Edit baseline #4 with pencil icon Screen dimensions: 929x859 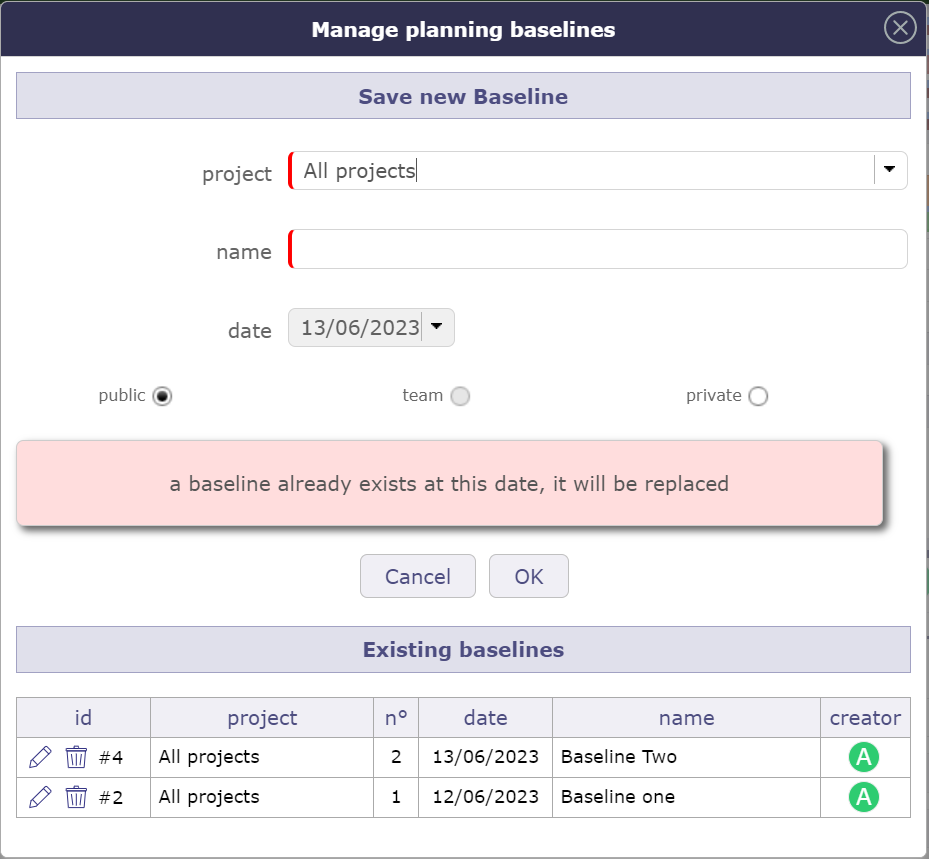40,757
